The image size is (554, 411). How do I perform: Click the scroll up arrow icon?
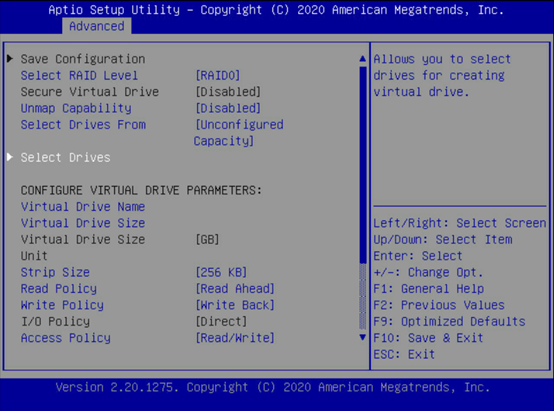[x=363, y=59]
